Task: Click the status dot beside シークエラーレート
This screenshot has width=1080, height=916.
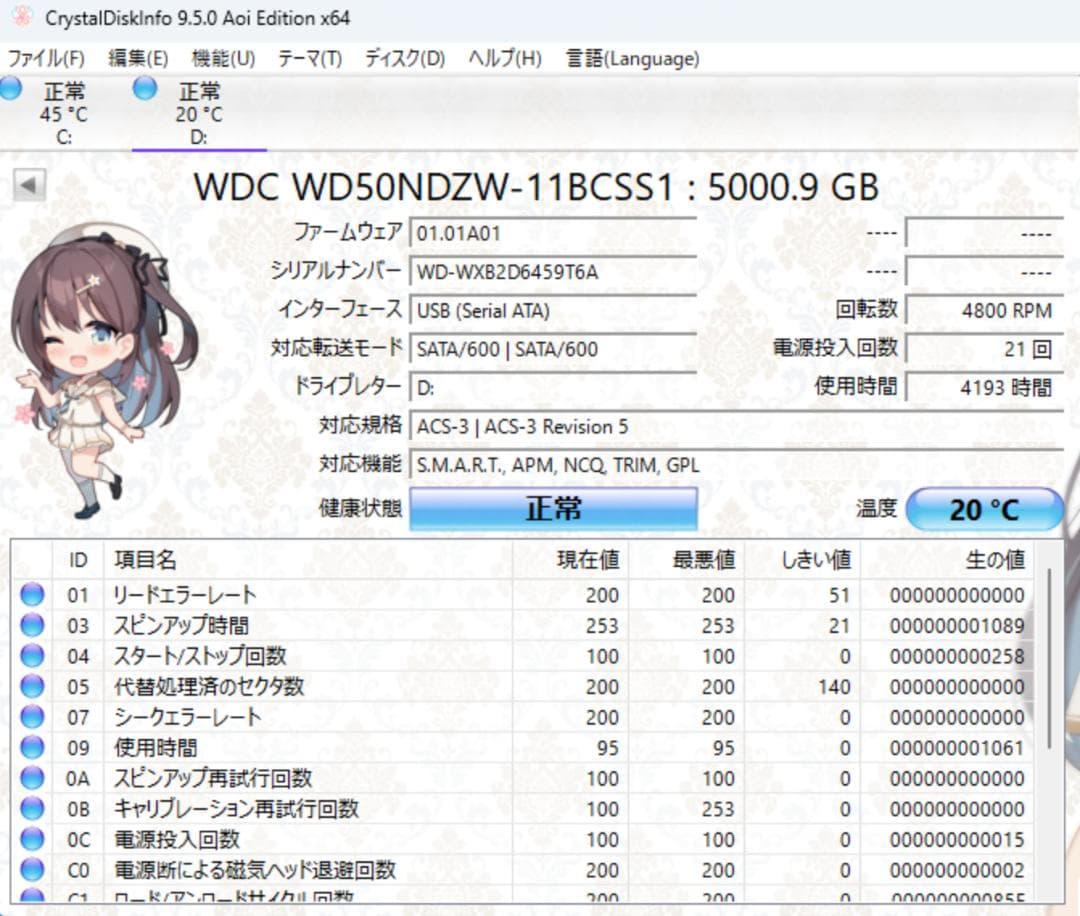Action: point(31,716)
